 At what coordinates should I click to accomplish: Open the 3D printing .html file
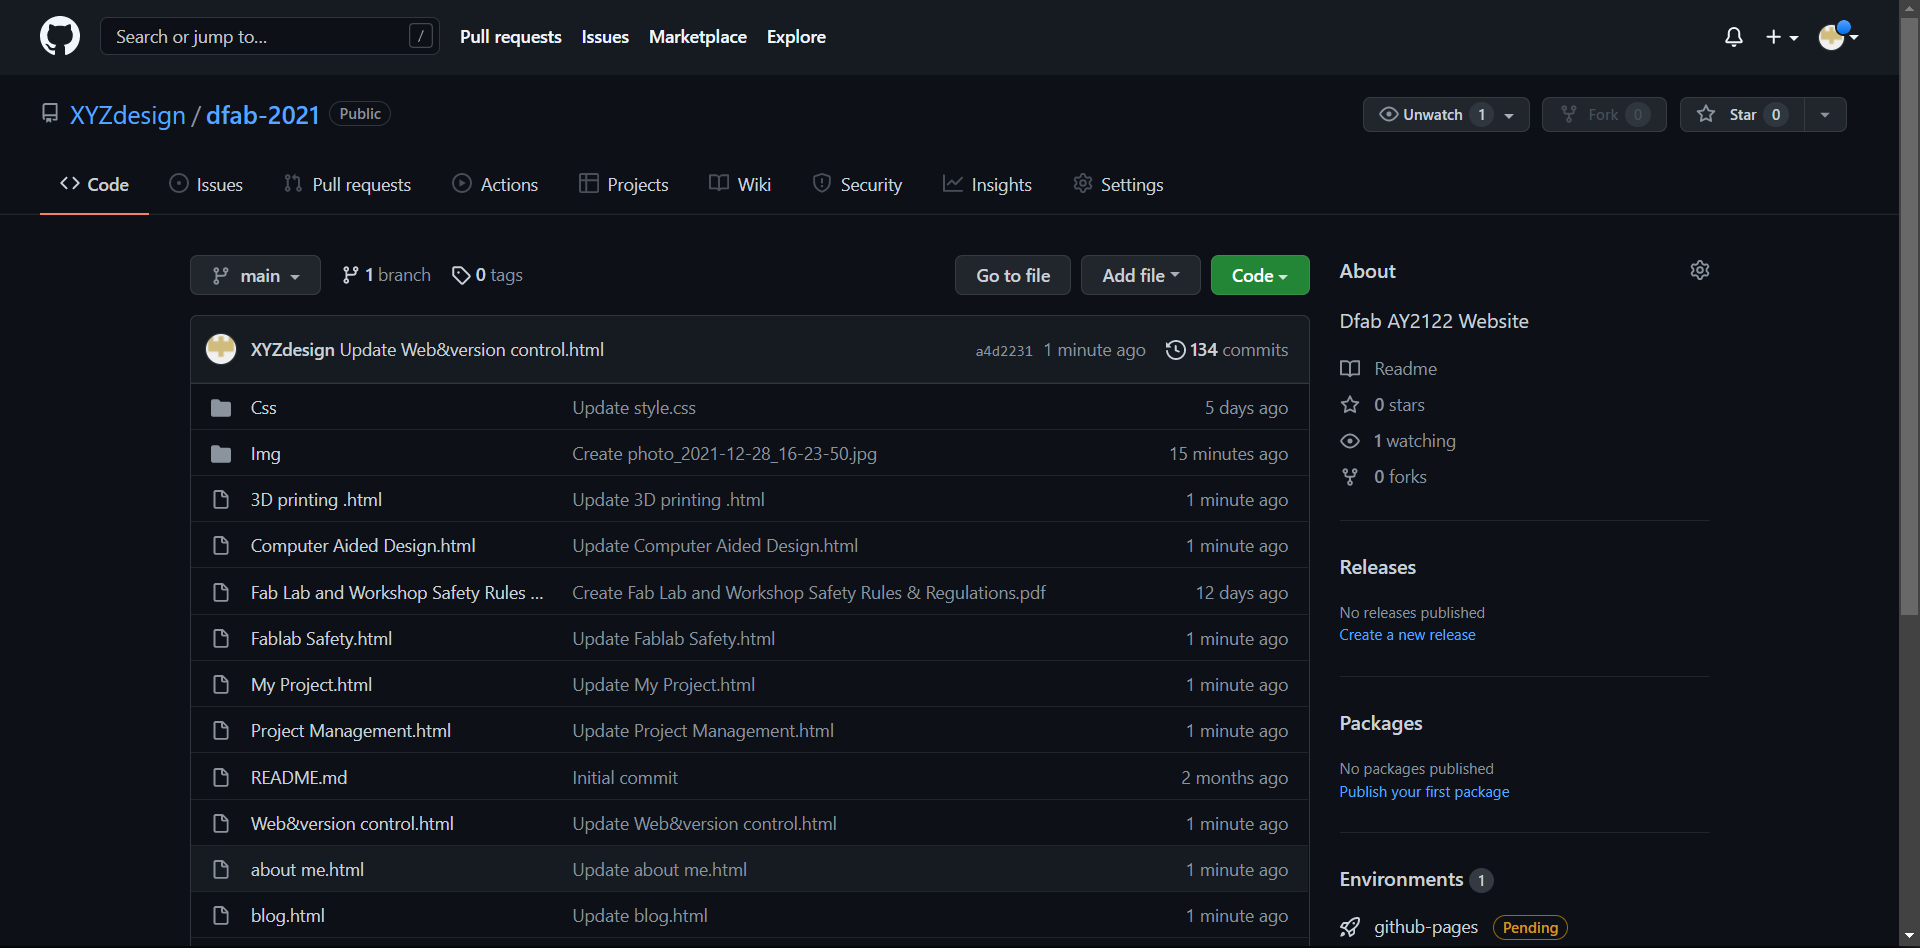click(x=316, y=500)
